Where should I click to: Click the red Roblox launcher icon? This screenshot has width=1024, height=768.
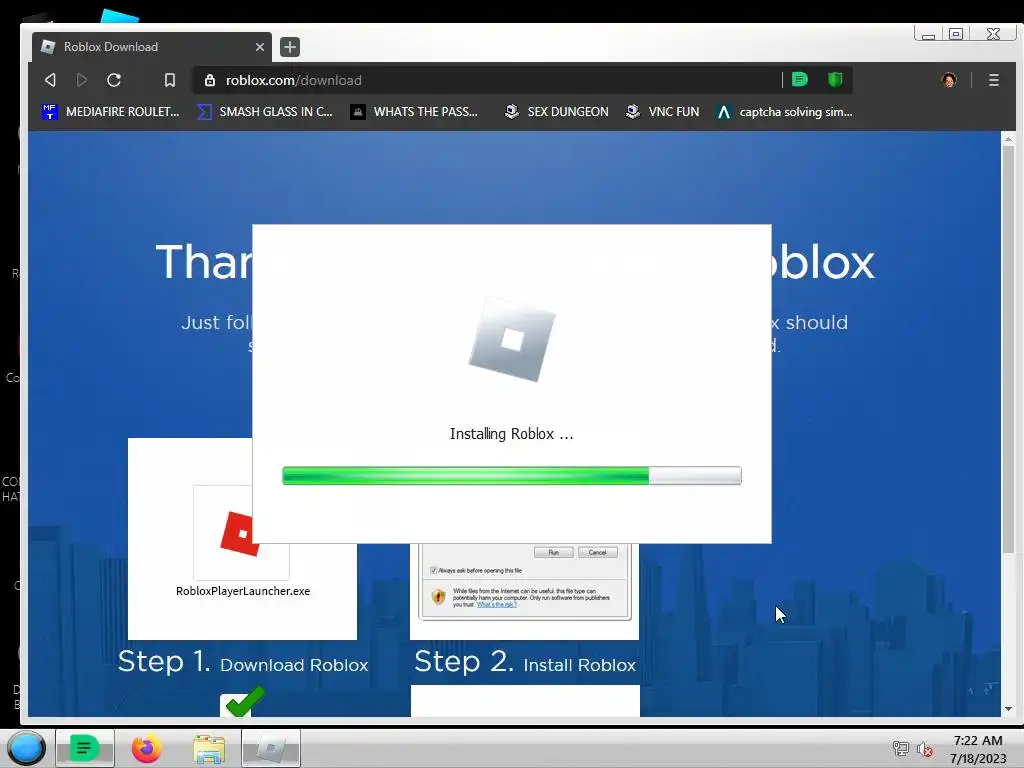coord(239,534)
